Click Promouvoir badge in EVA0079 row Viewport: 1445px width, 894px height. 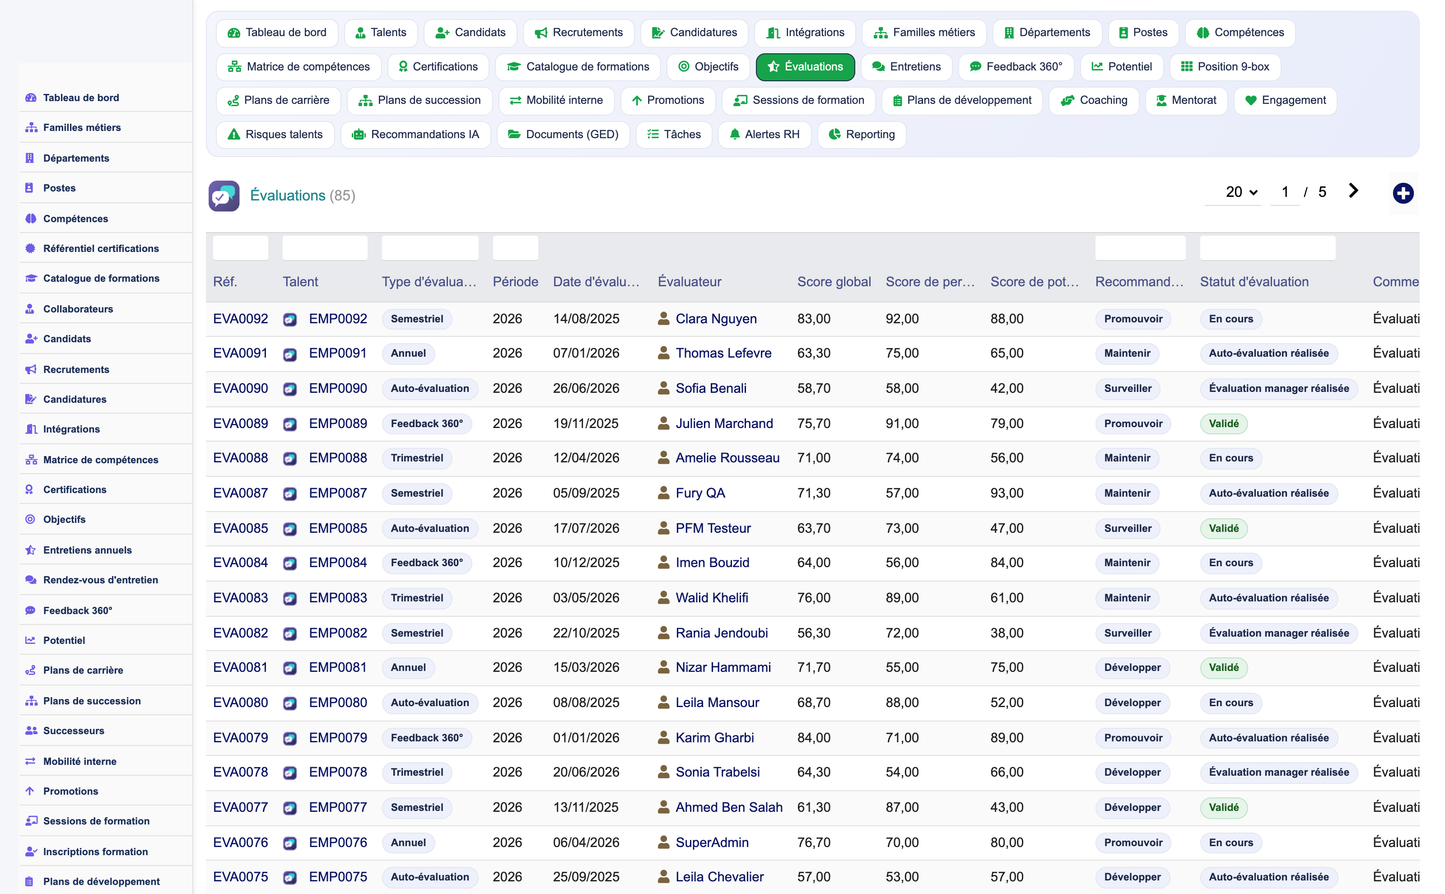click(1133, 738)
